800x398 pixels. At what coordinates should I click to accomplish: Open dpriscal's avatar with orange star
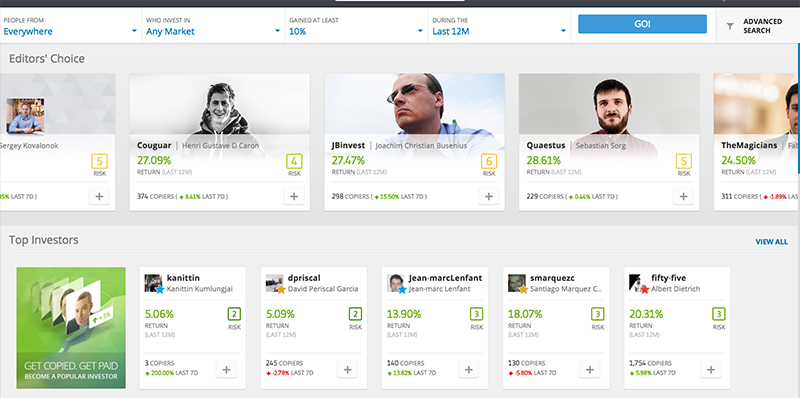tap(275, 283)
